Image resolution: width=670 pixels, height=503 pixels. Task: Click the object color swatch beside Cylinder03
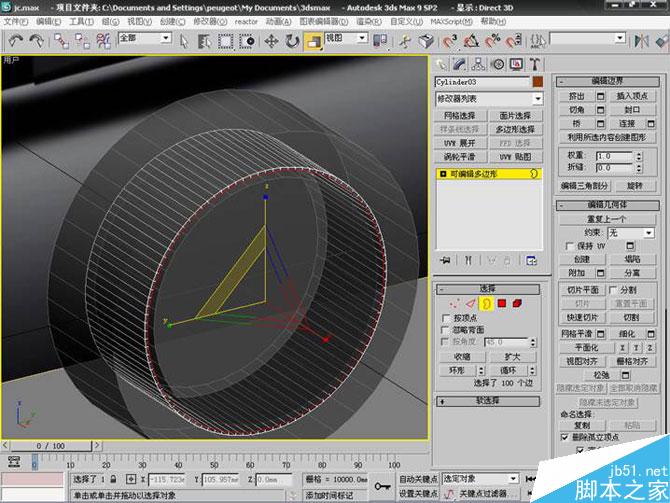[538, 81]
